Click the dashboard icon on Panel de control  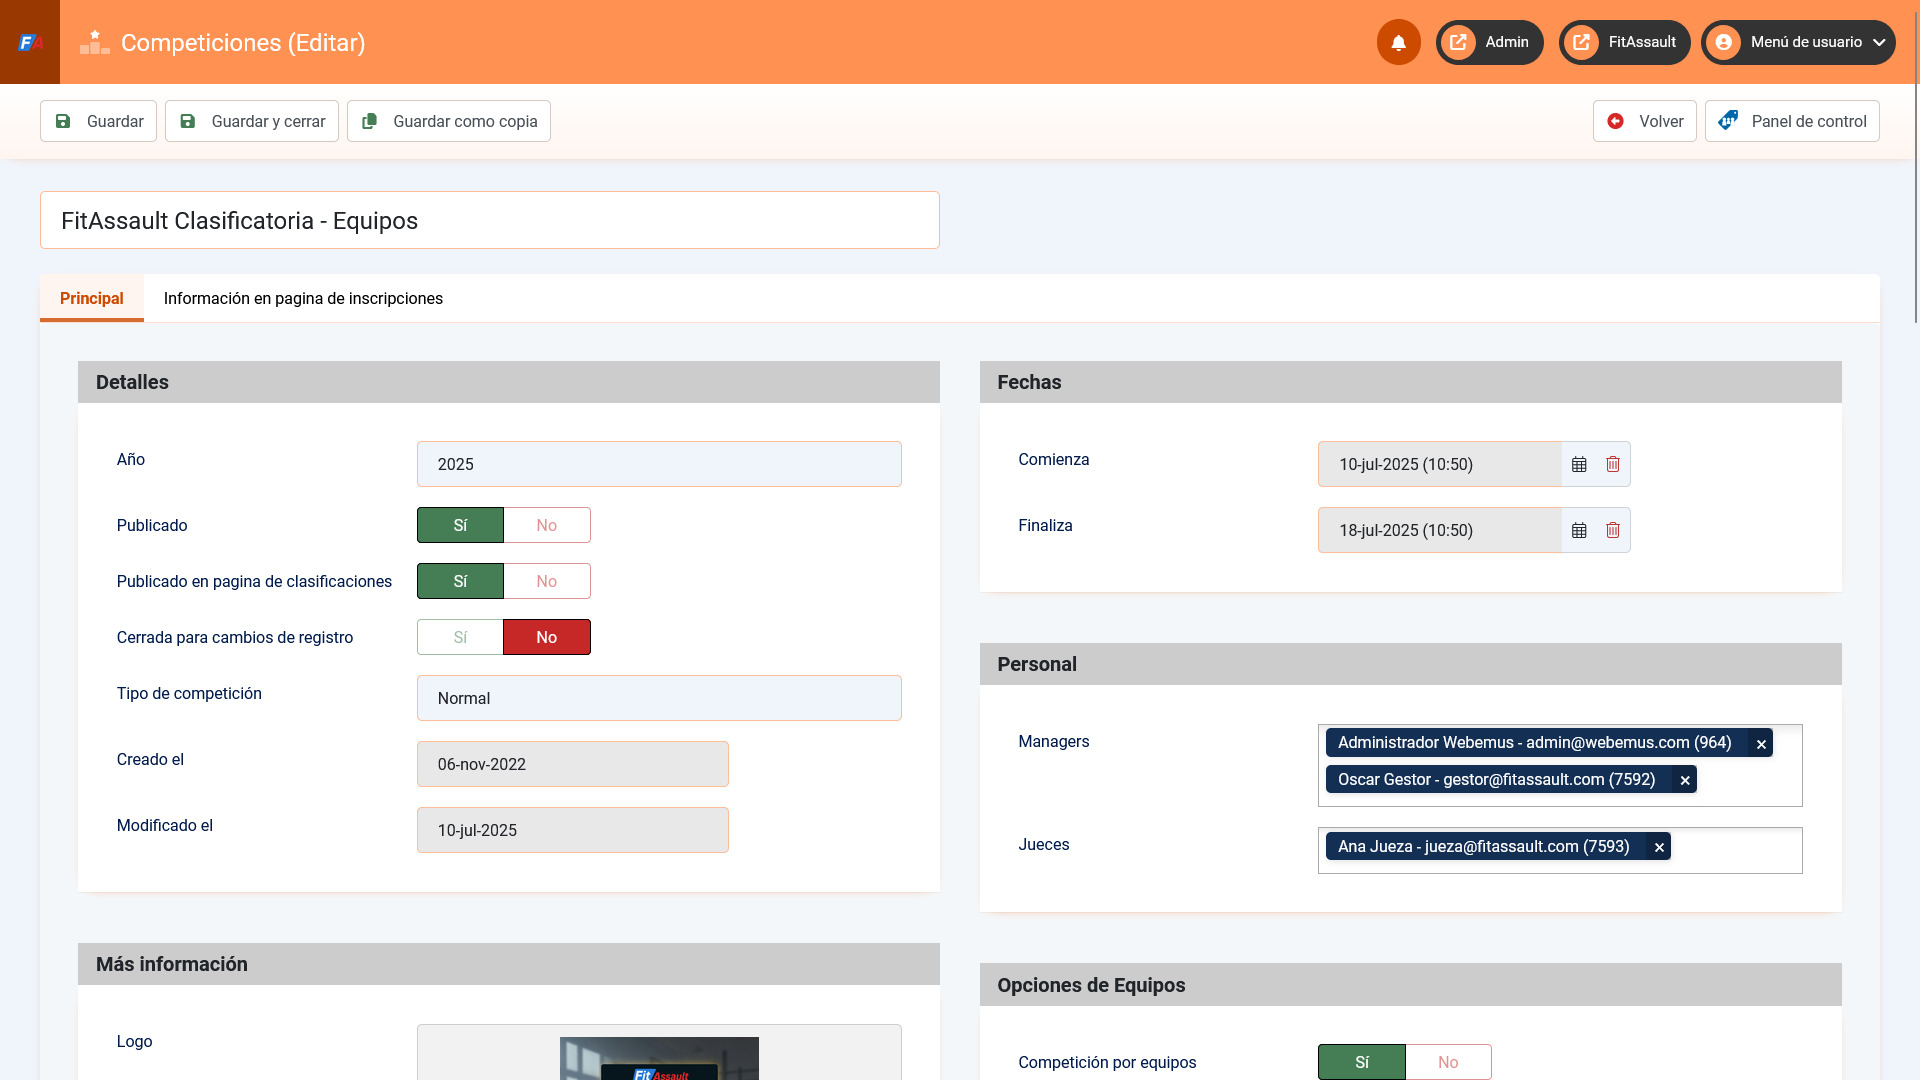coord(1728,121)
